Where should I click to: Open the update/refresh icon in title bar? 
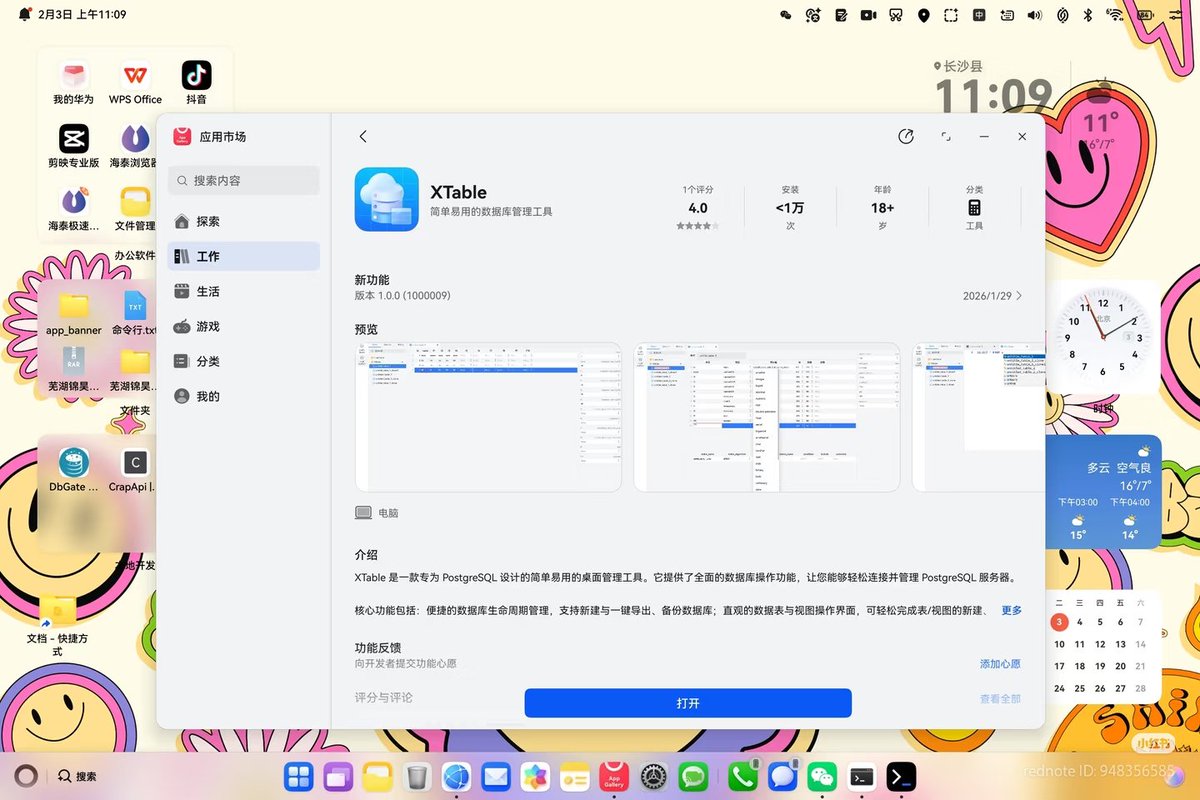(906, 136)
